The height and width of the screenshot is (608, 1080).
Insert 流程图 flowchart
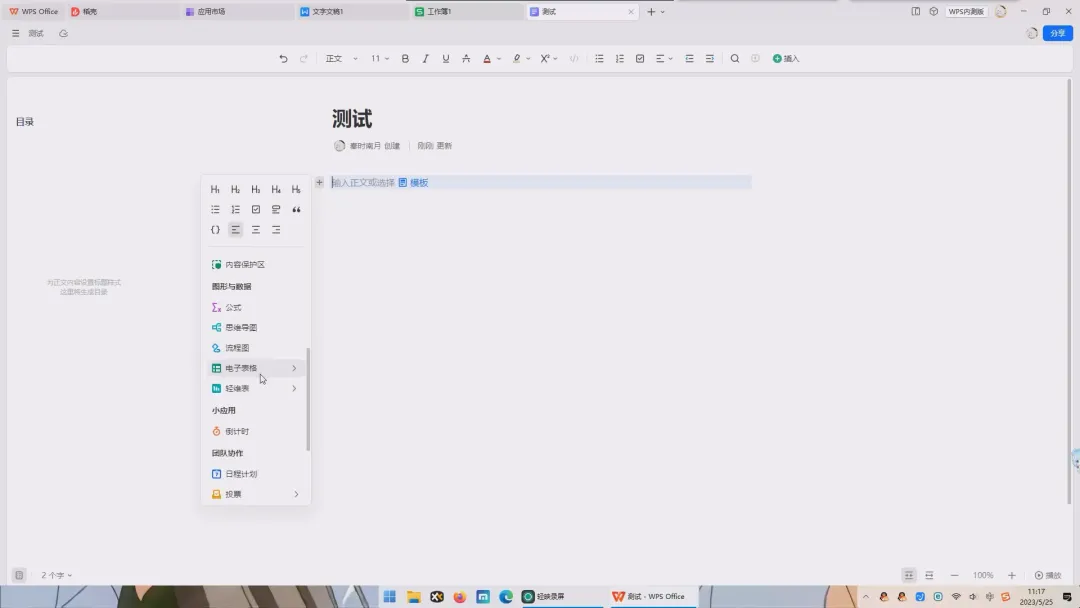pyautogui.click(x=256, y=348)
